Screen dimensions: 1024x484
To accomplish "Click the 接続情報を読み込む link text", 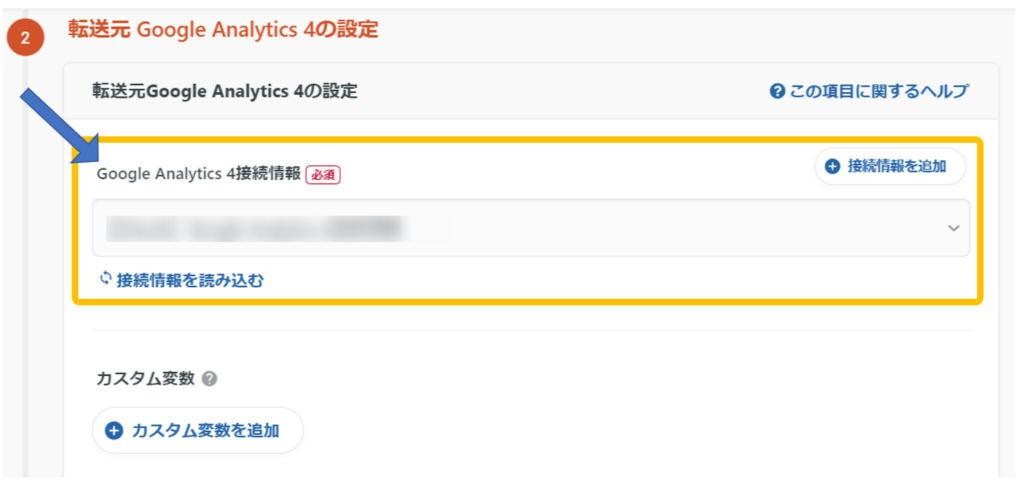I will click(x=190, y=280).
